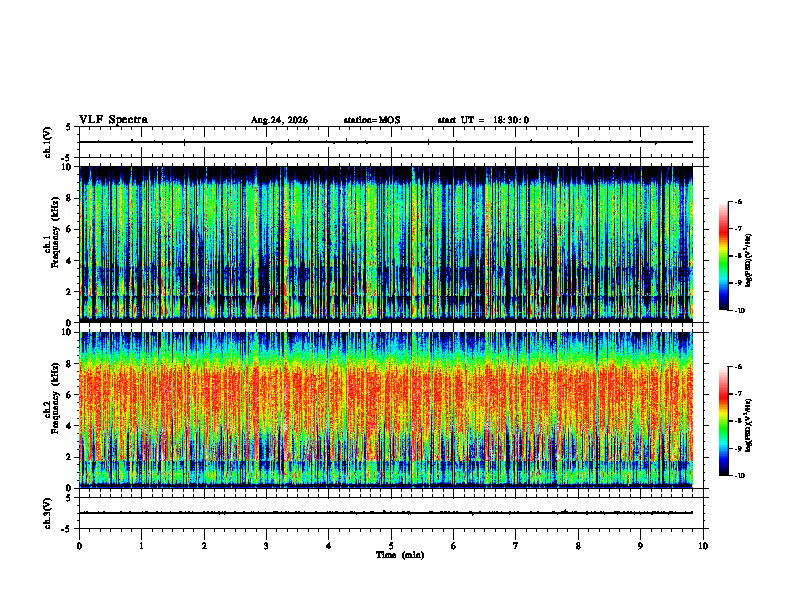Click the station=MOS label
The image size is (792, 612).
click(x=372, y=120)
